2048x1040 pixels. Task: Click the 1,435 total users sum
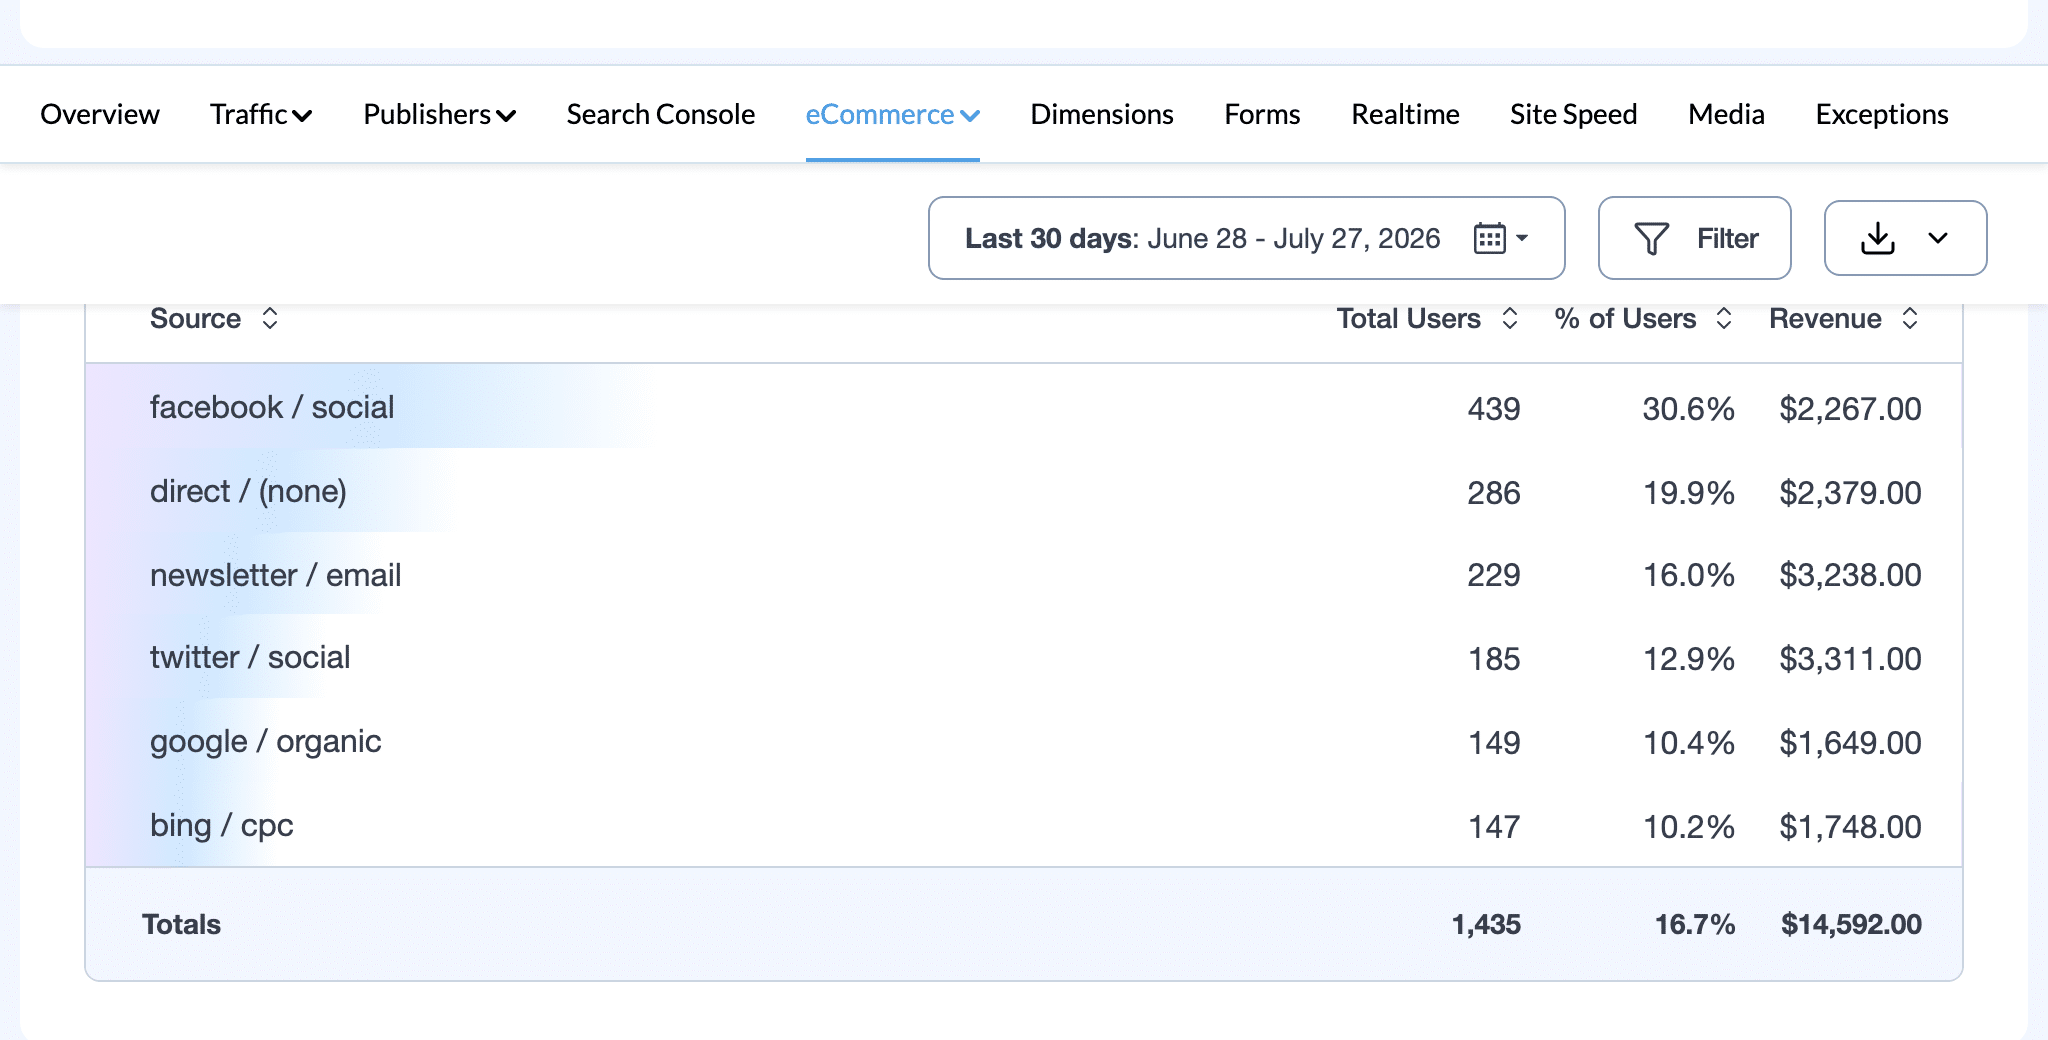click(1486, 924)
